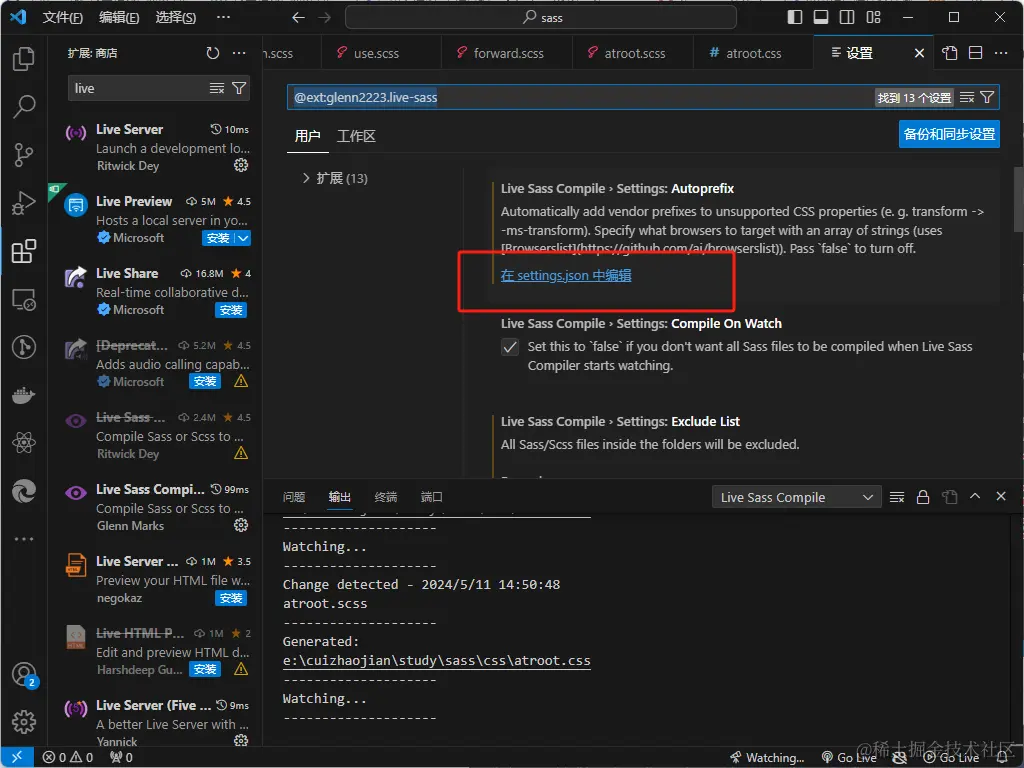Install the Live Share extension
1024x768 pixels.
tap(231, 310)
